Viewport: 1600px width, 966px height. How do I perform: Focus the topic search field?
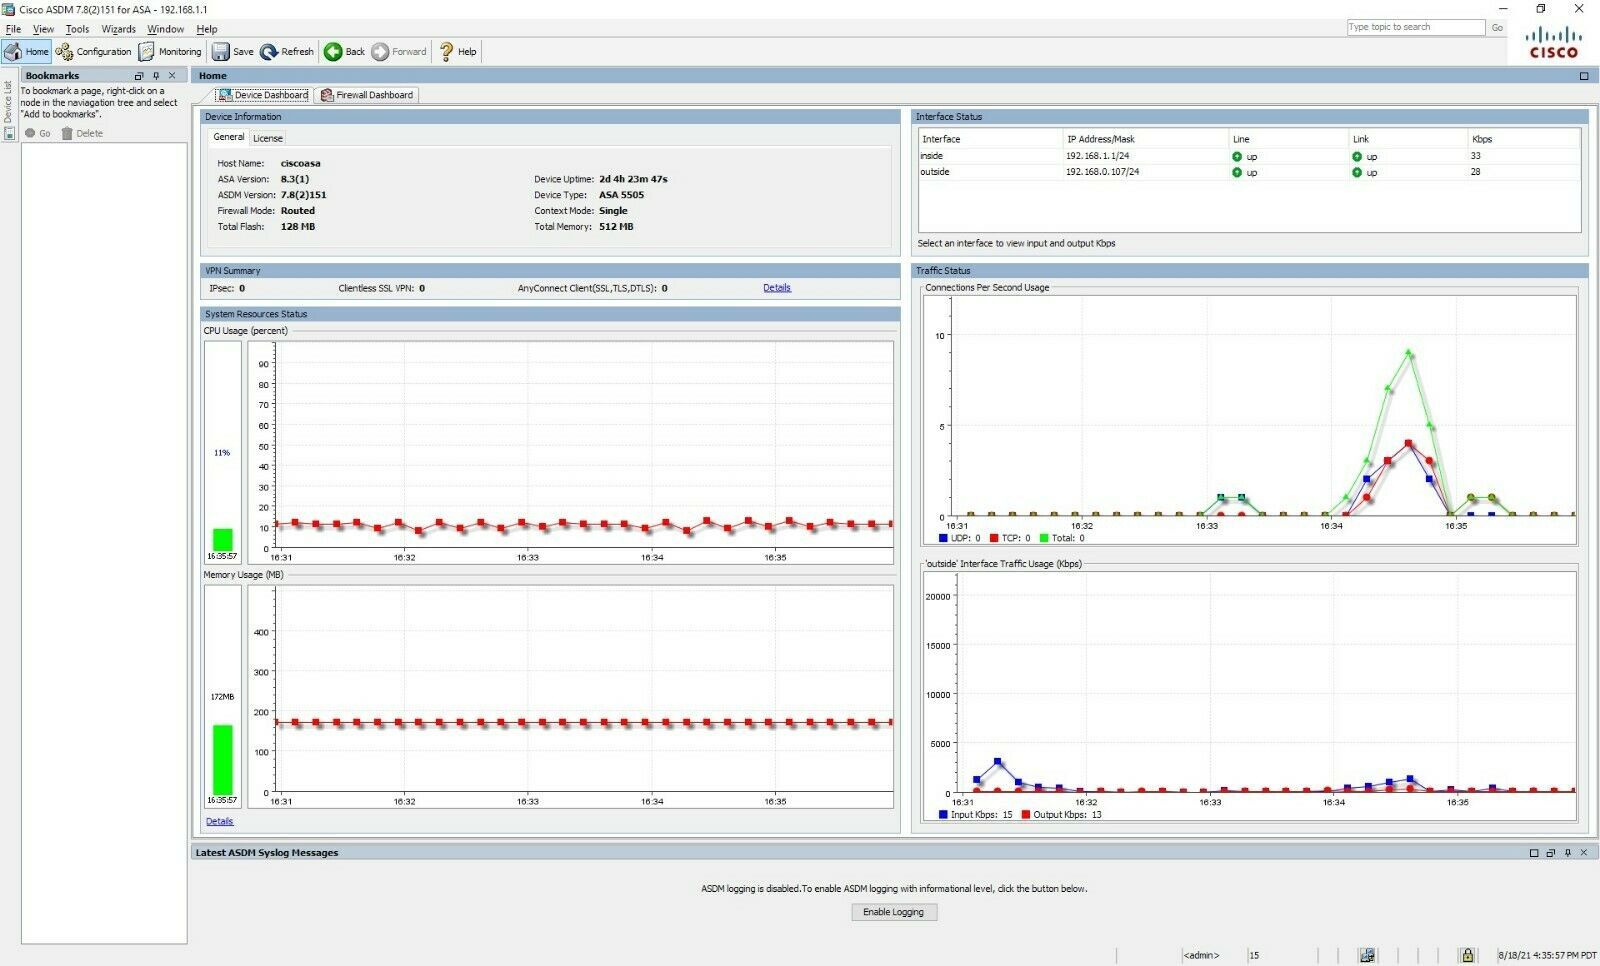point(1415,27)
